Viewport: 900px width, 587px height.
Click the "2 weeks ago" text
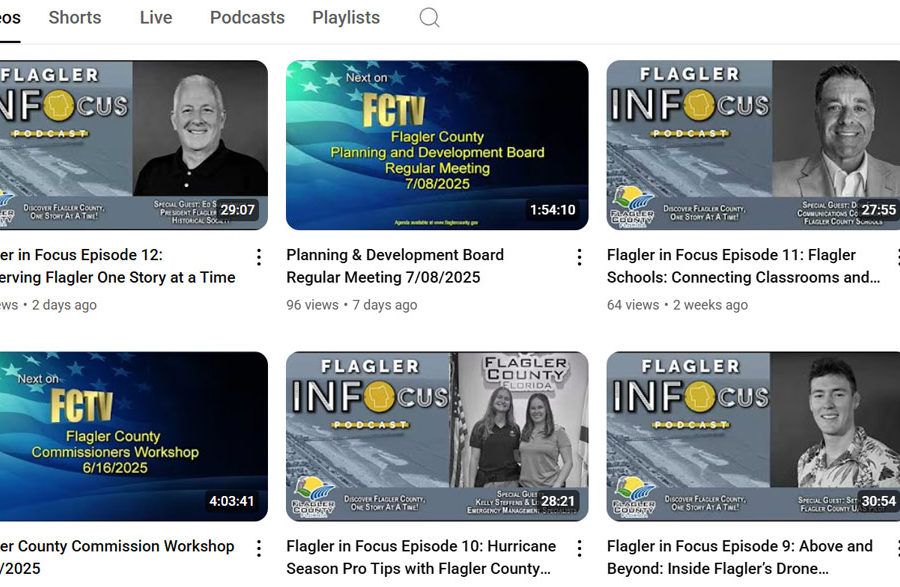(x=711, y=305)
